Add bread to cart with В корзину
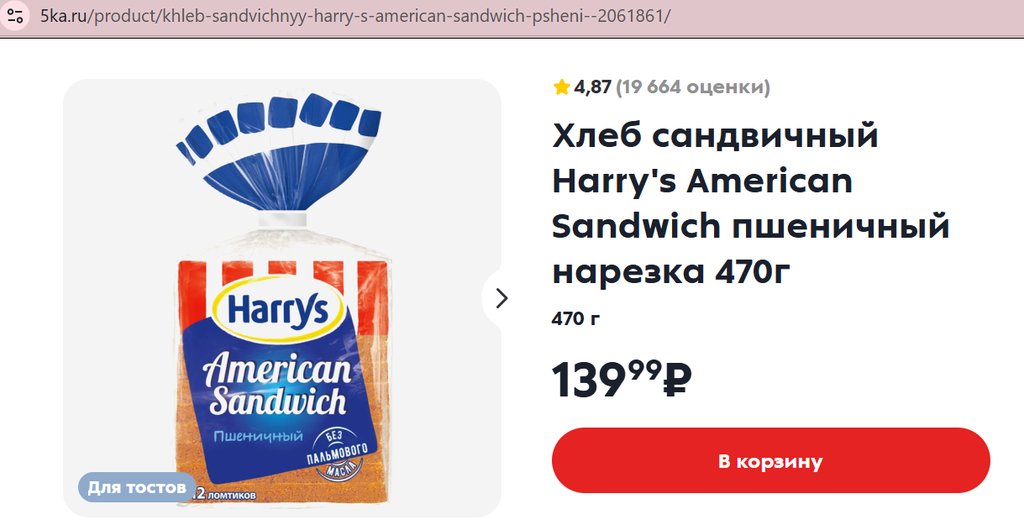This screenshot has height=525, width=1024. point(771,461)
